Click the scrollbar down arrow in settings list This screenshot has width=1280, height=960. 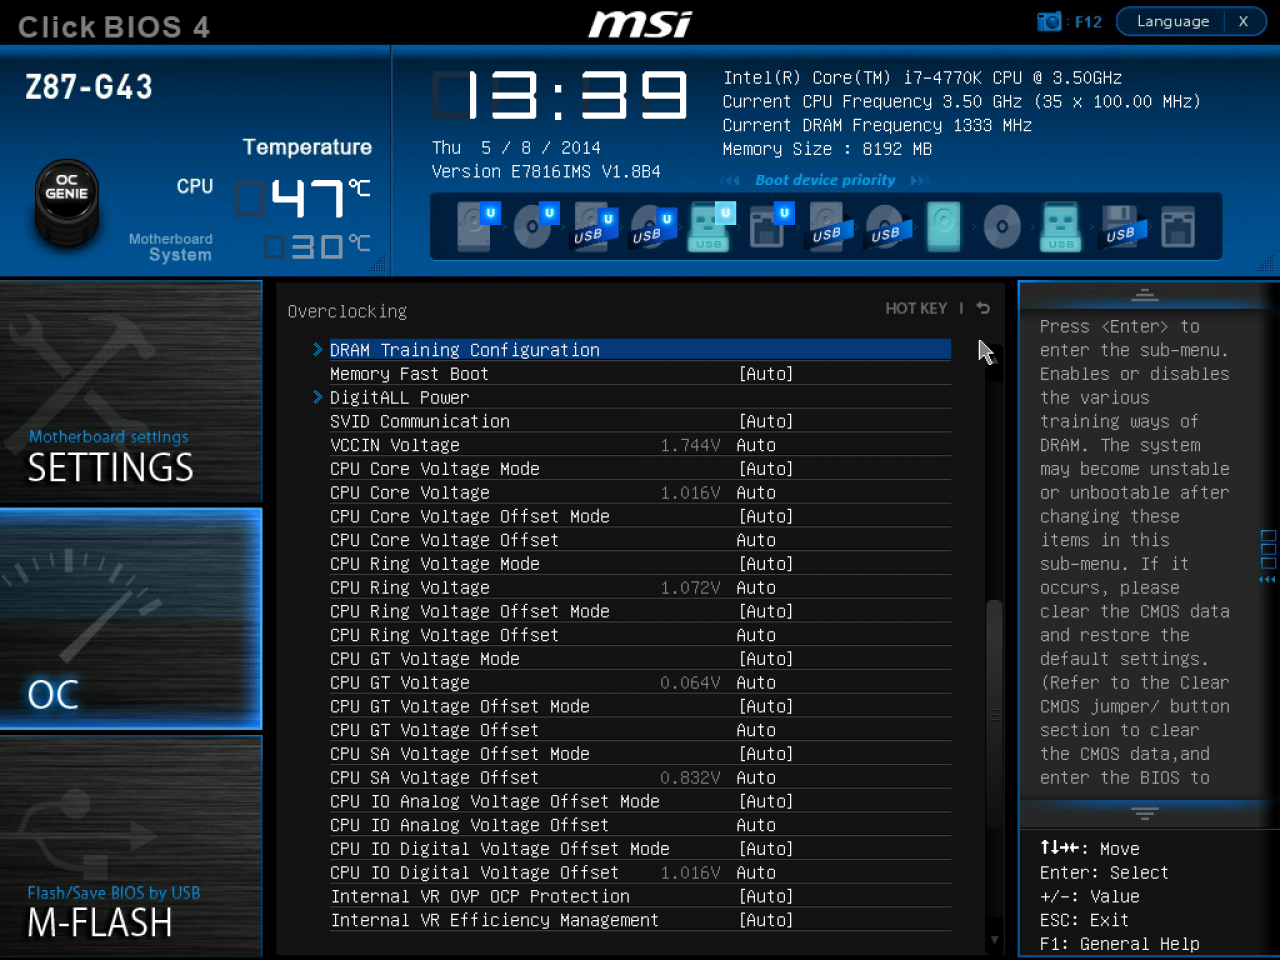[x=994, y=939]
